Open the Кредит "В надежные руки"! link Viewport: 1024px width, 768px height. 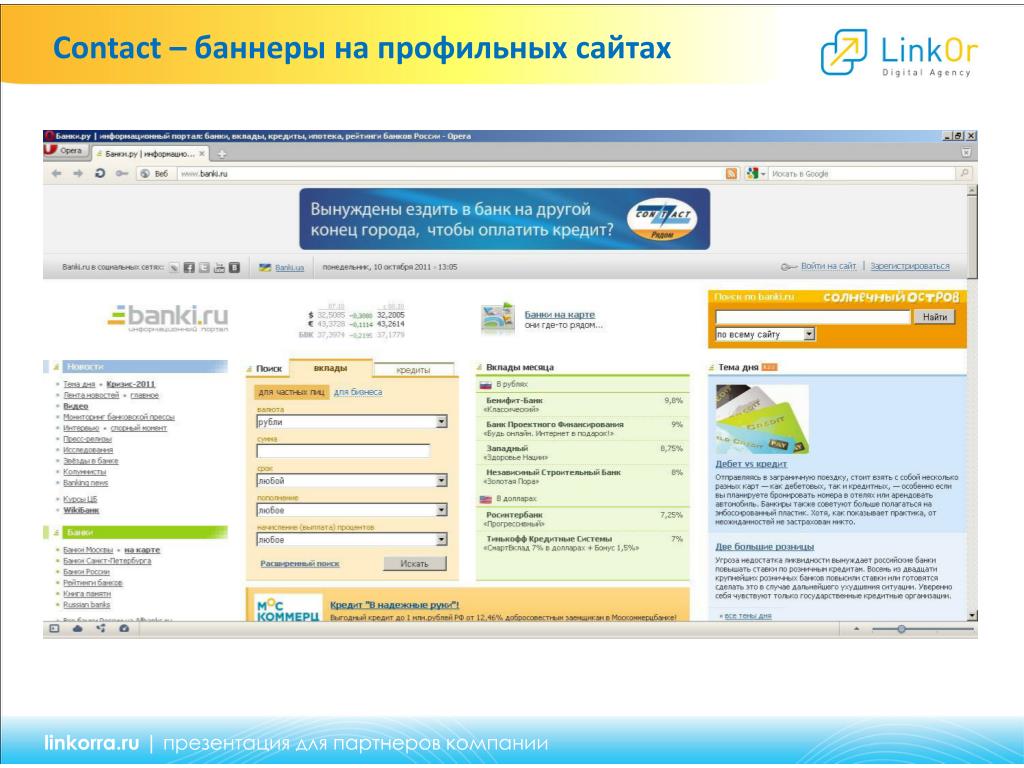tap(394, 605)
